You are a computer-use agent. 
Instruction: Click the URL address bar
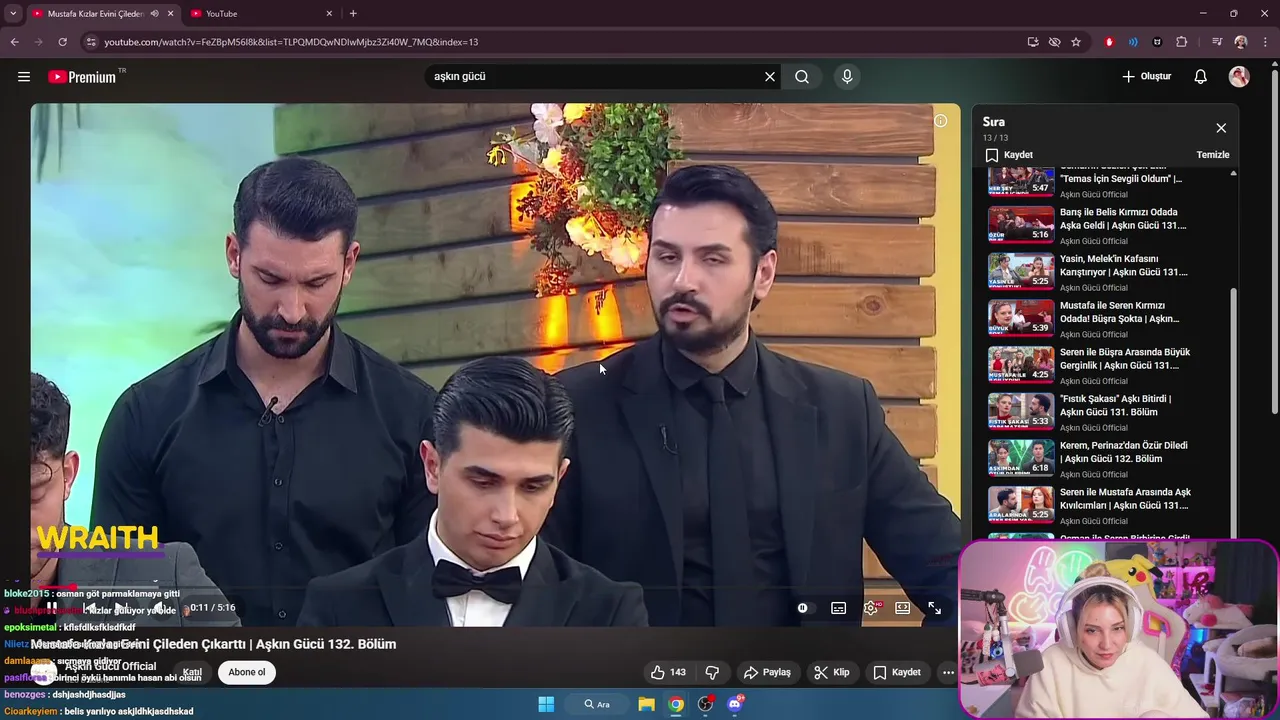560,42
